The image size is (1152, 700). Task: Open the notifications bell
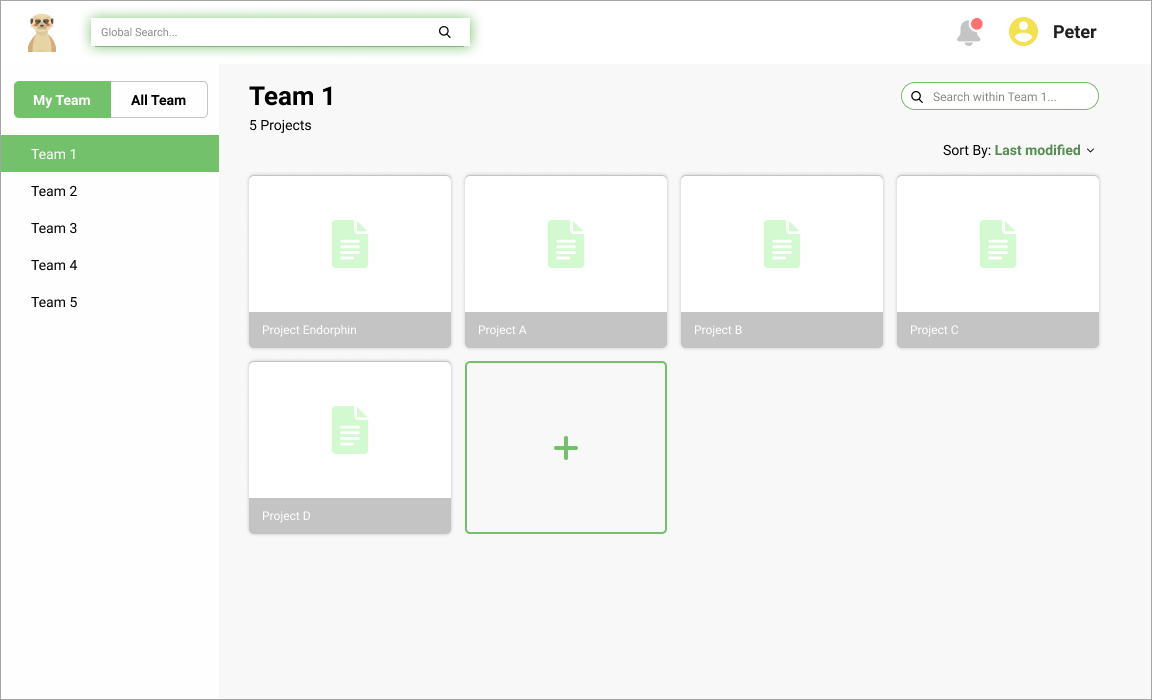point(968,33)
